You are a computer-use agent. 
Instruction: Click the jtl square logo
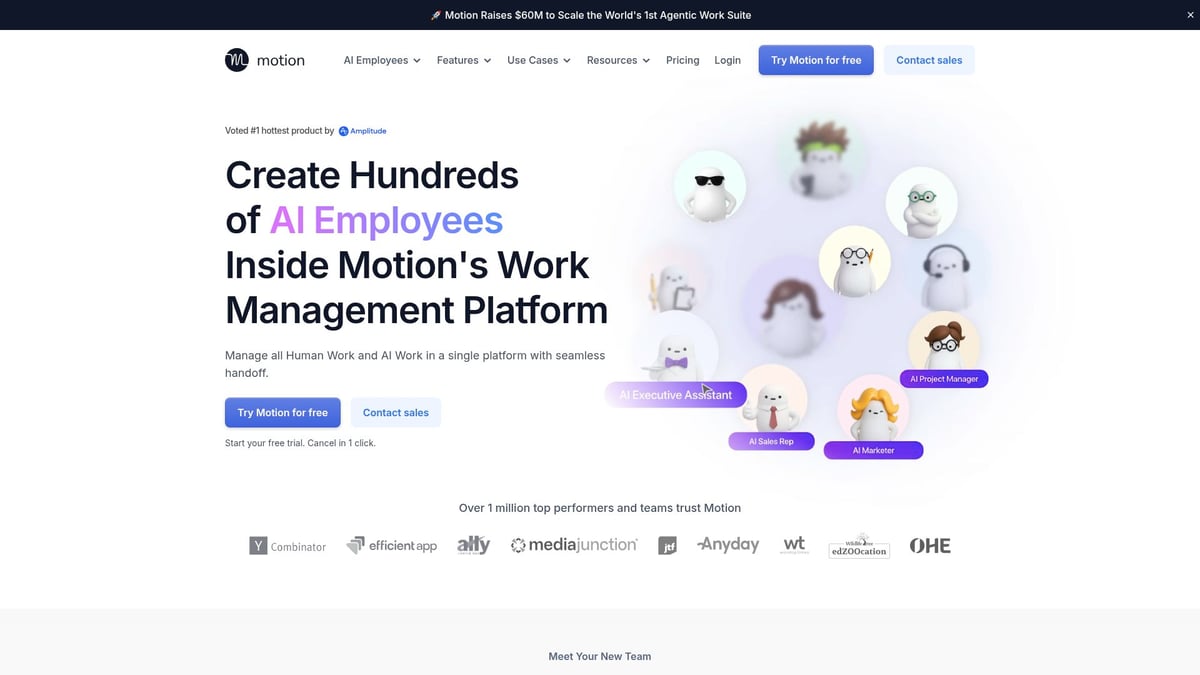pos(668,546)
